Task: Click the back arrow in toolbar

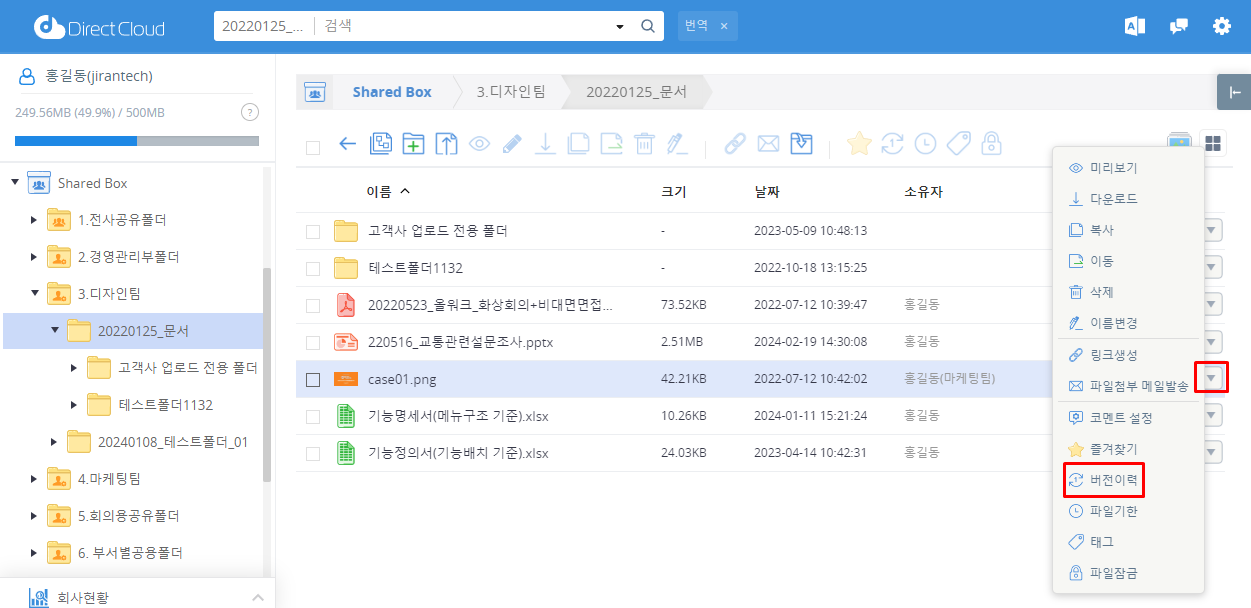Action: pos(348,144)
